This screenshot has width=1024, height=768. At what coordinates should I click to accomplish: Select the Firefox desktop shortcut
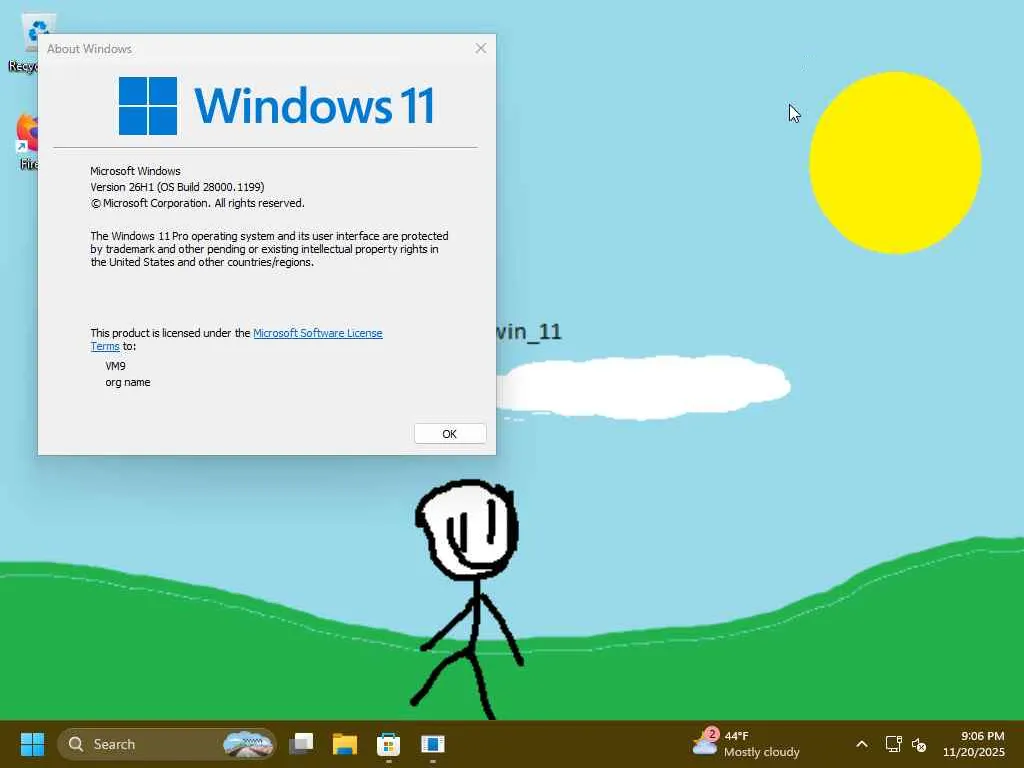click(x=27, y=142)
